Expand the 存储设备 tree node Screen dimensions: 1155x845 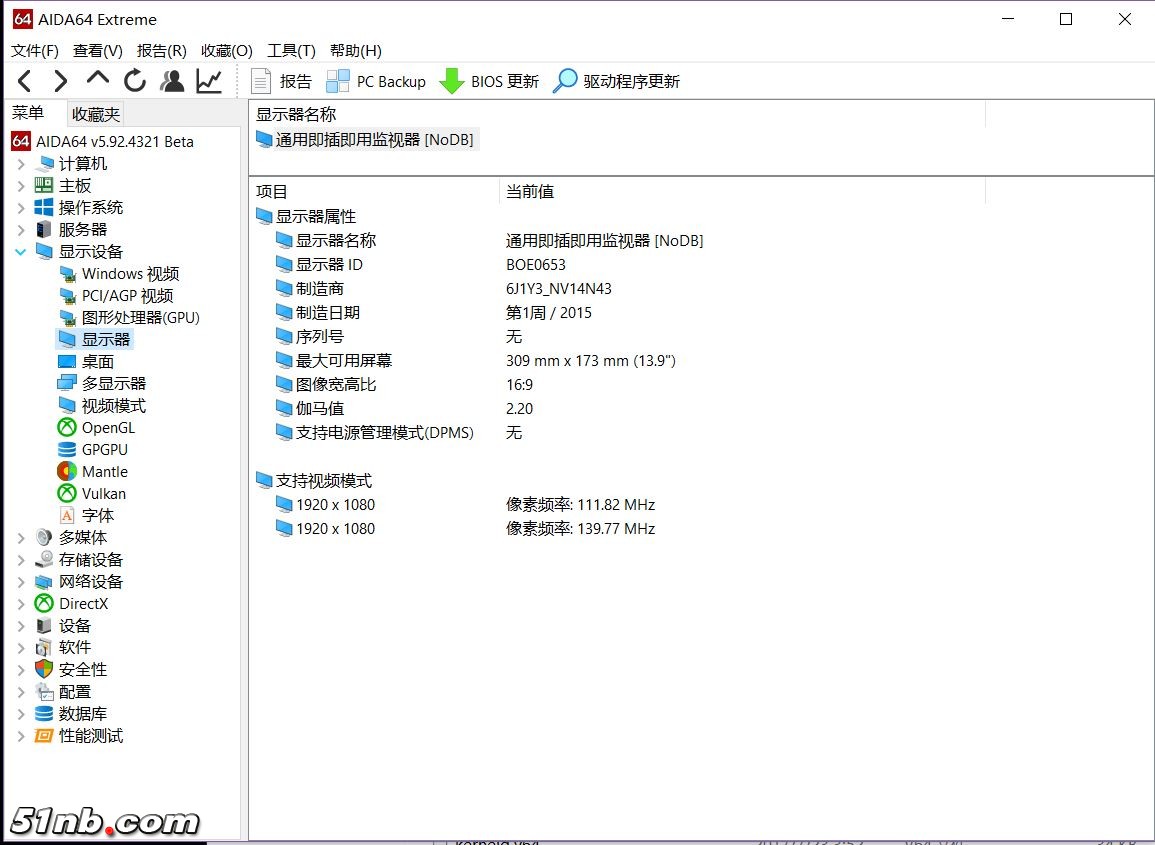pyautogui.click(x=21, y=560)
